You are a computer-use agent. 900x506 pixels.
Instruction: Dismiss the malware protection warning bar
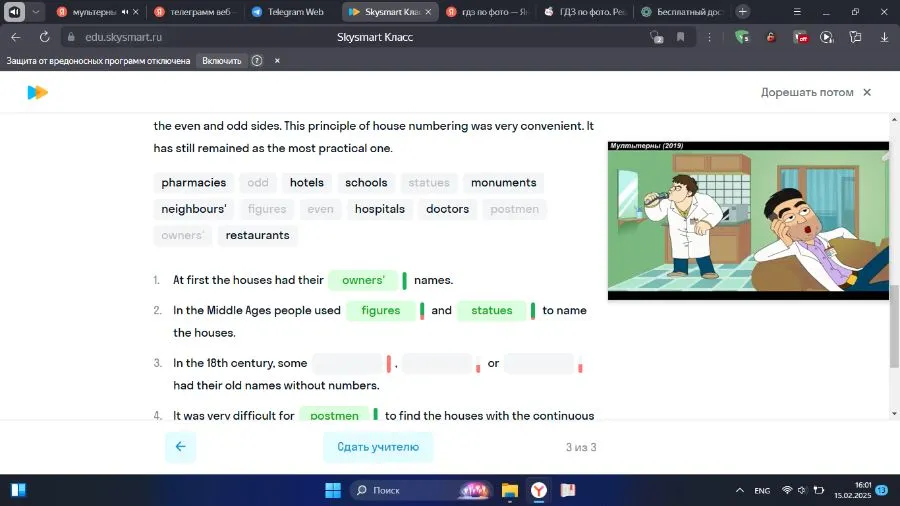tap(277, 60)
